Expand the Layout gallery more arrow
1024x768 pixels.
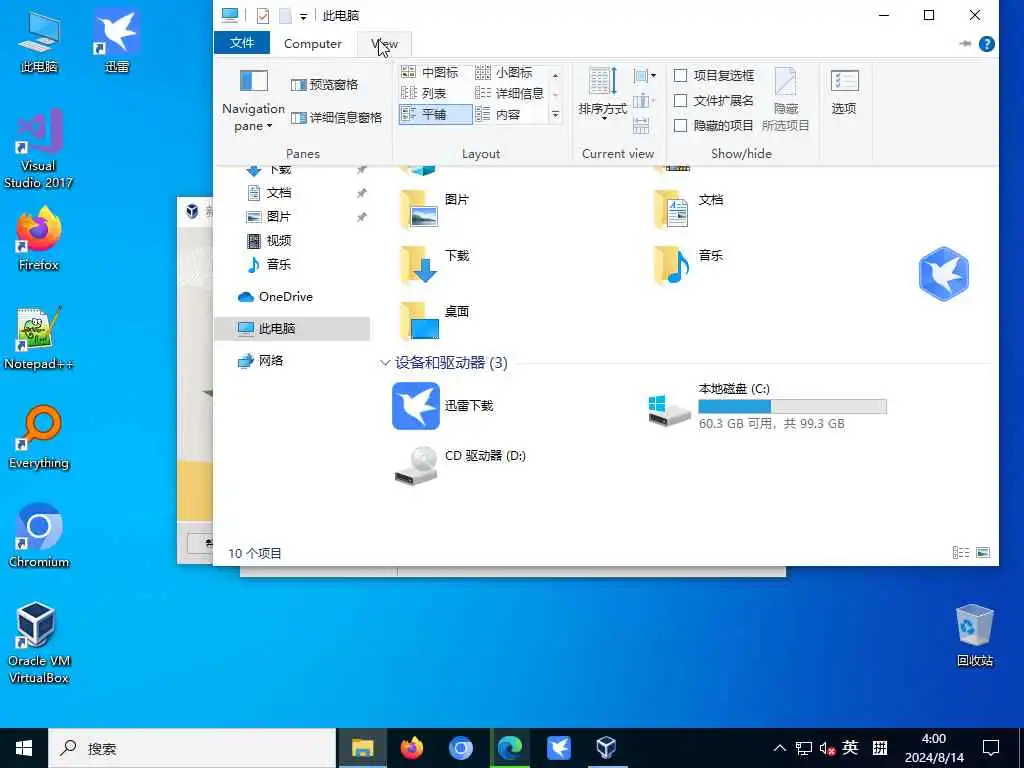(556, 114)
